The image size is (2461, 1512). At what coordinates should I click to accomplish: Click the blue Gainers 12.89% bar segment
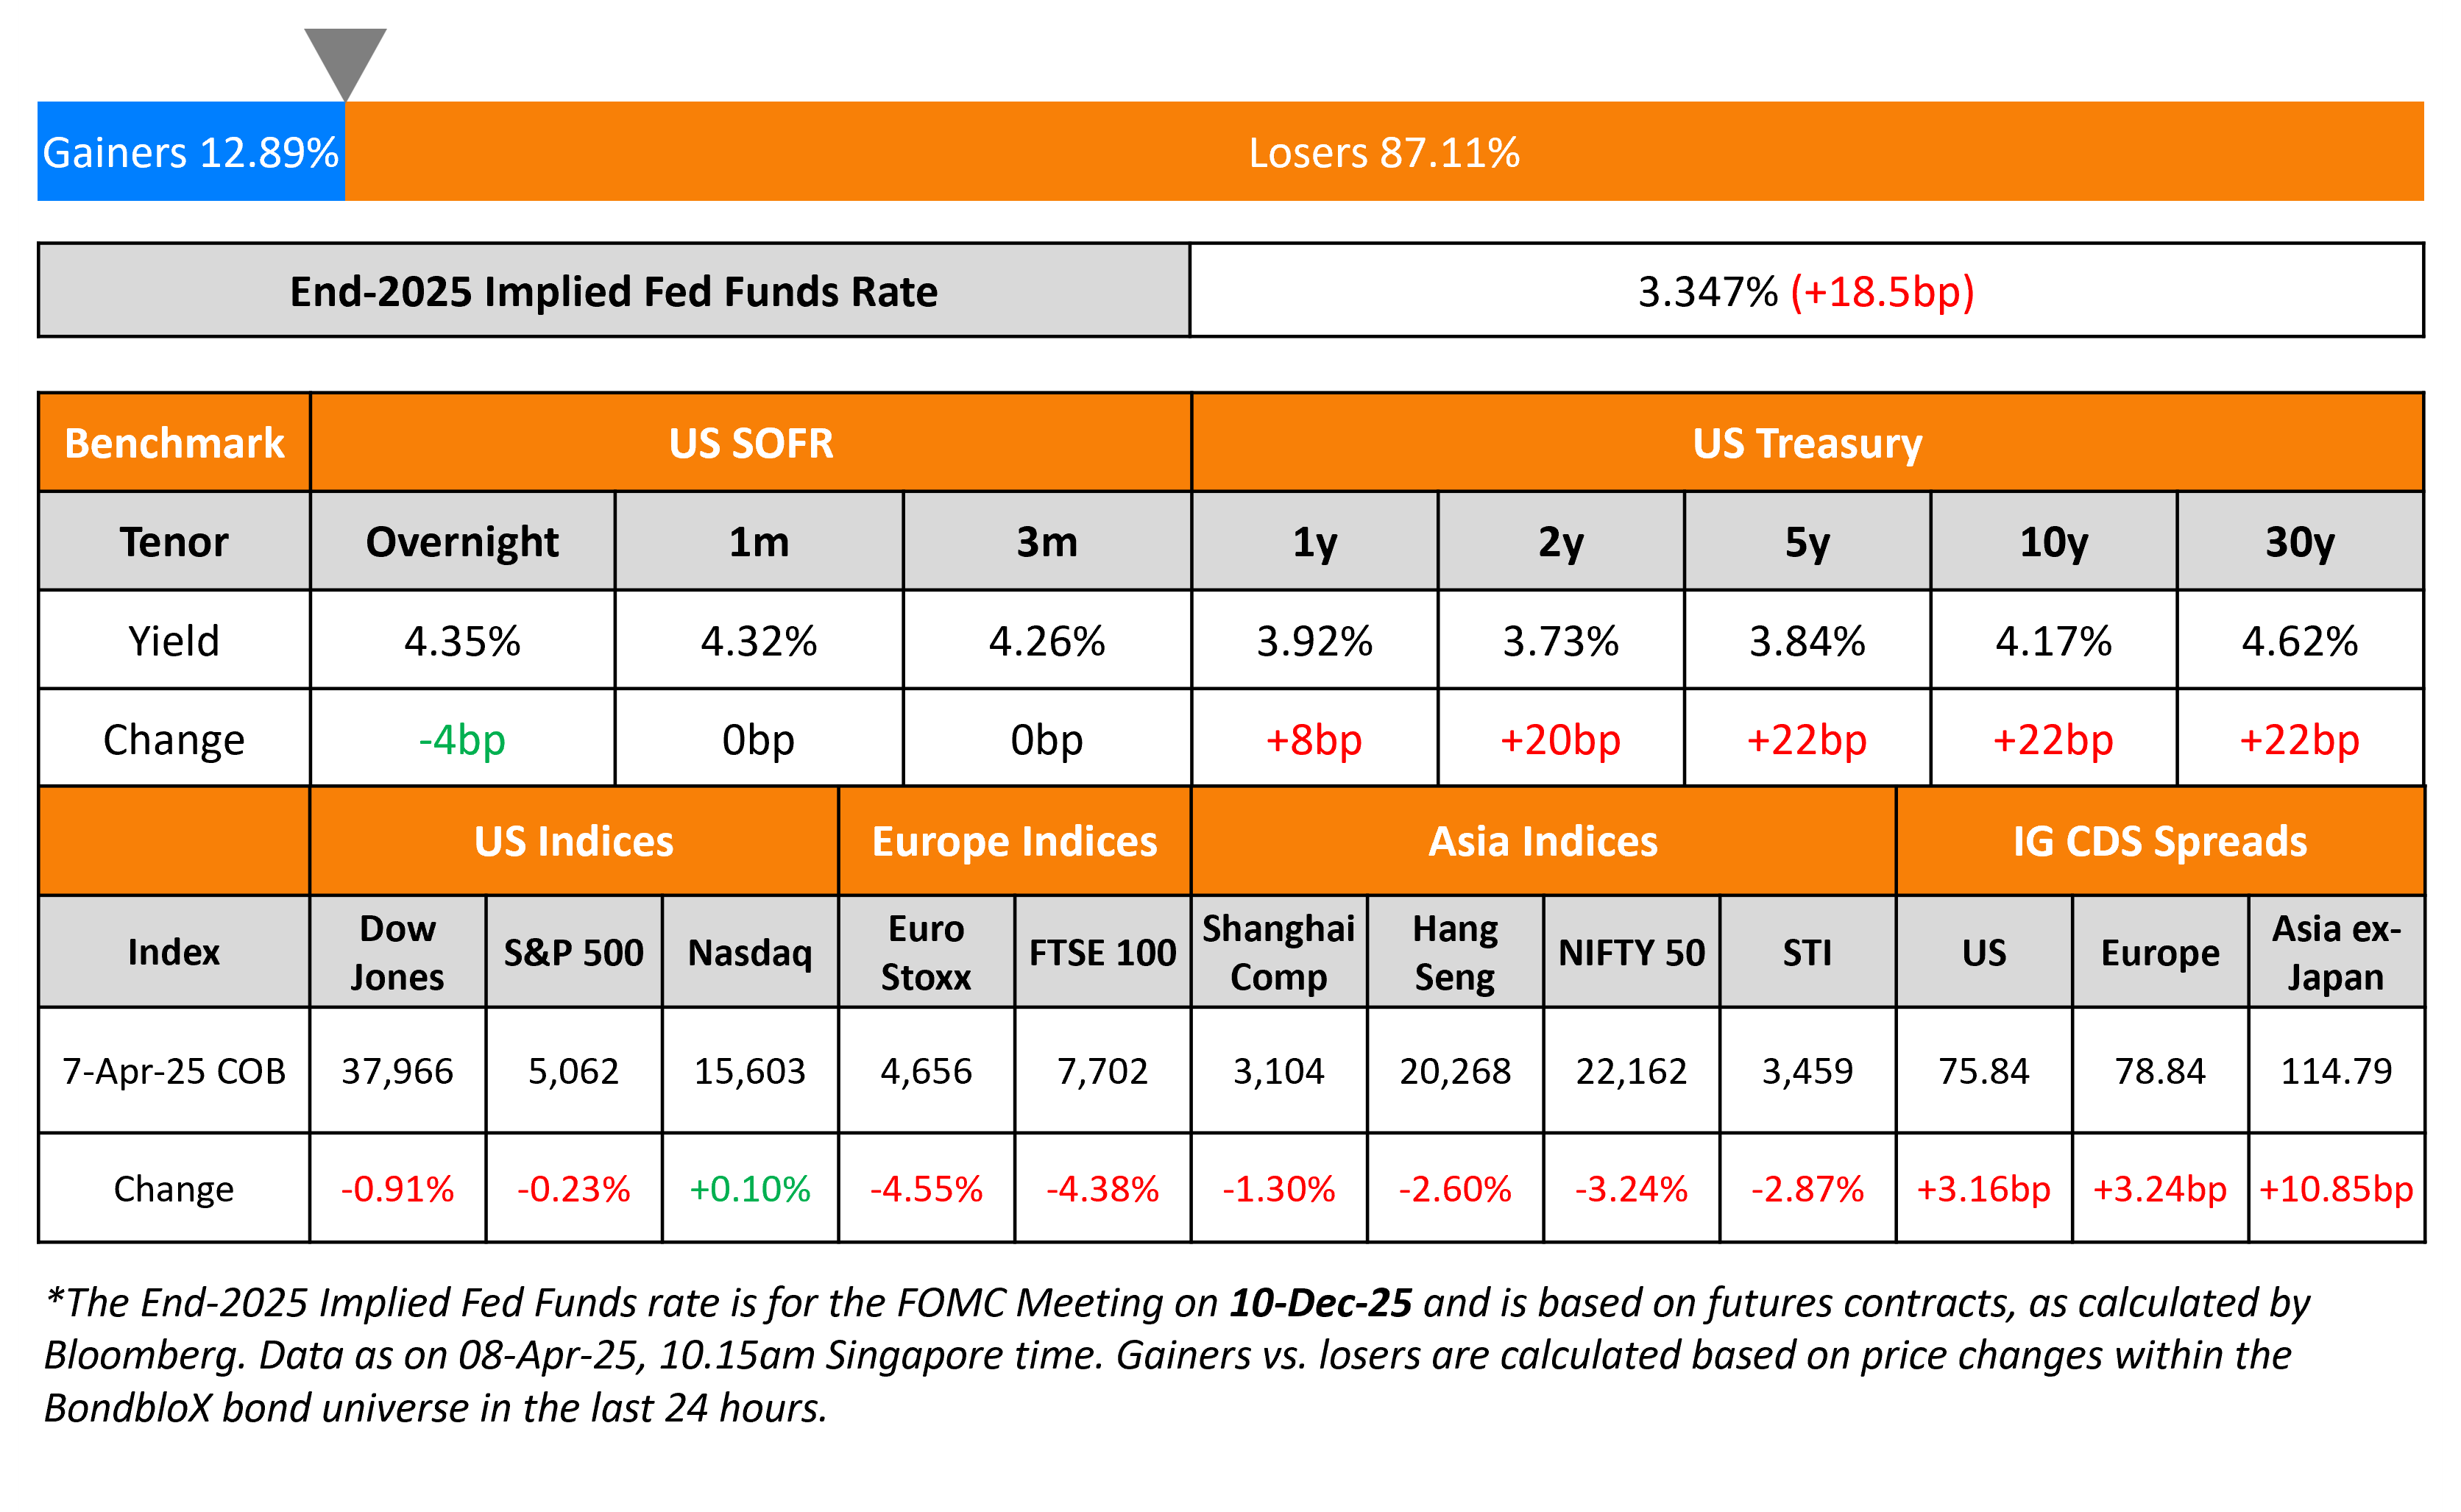coord(191,152)
